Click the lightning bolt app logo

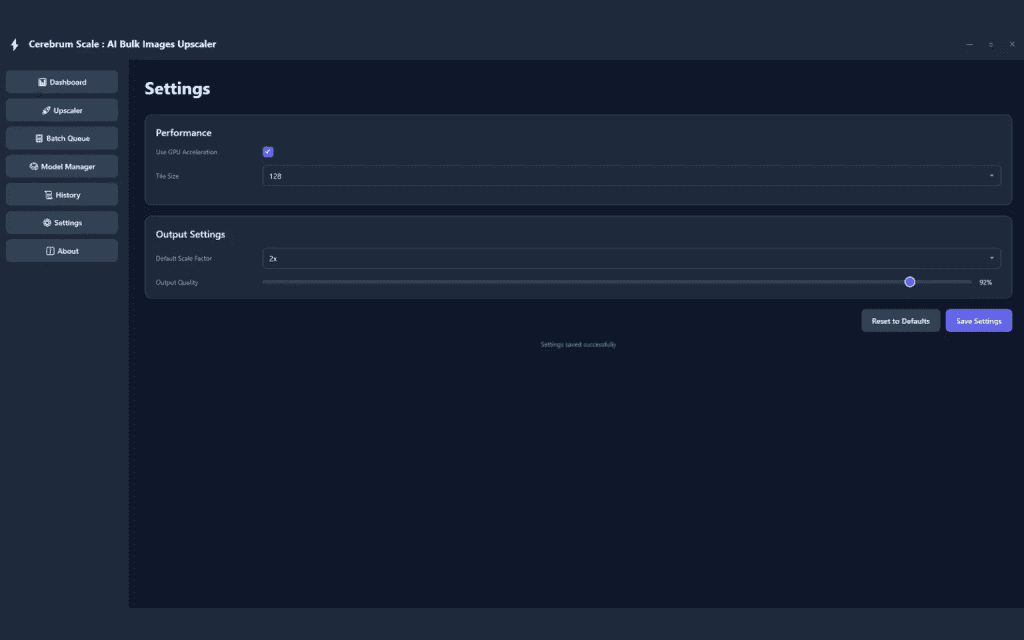[x=14, y=44]
